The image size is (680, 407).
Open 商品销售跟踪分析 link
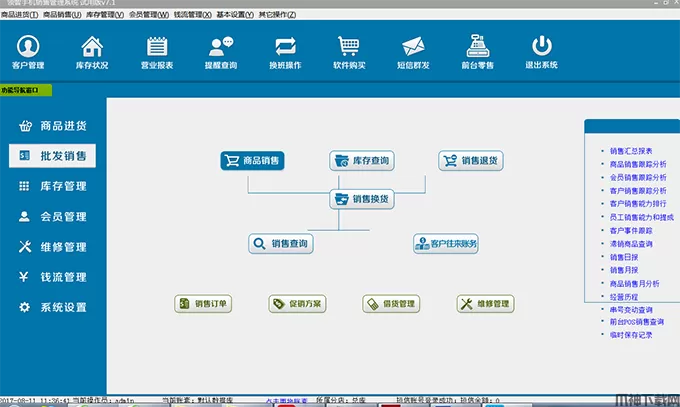(638, 164)
